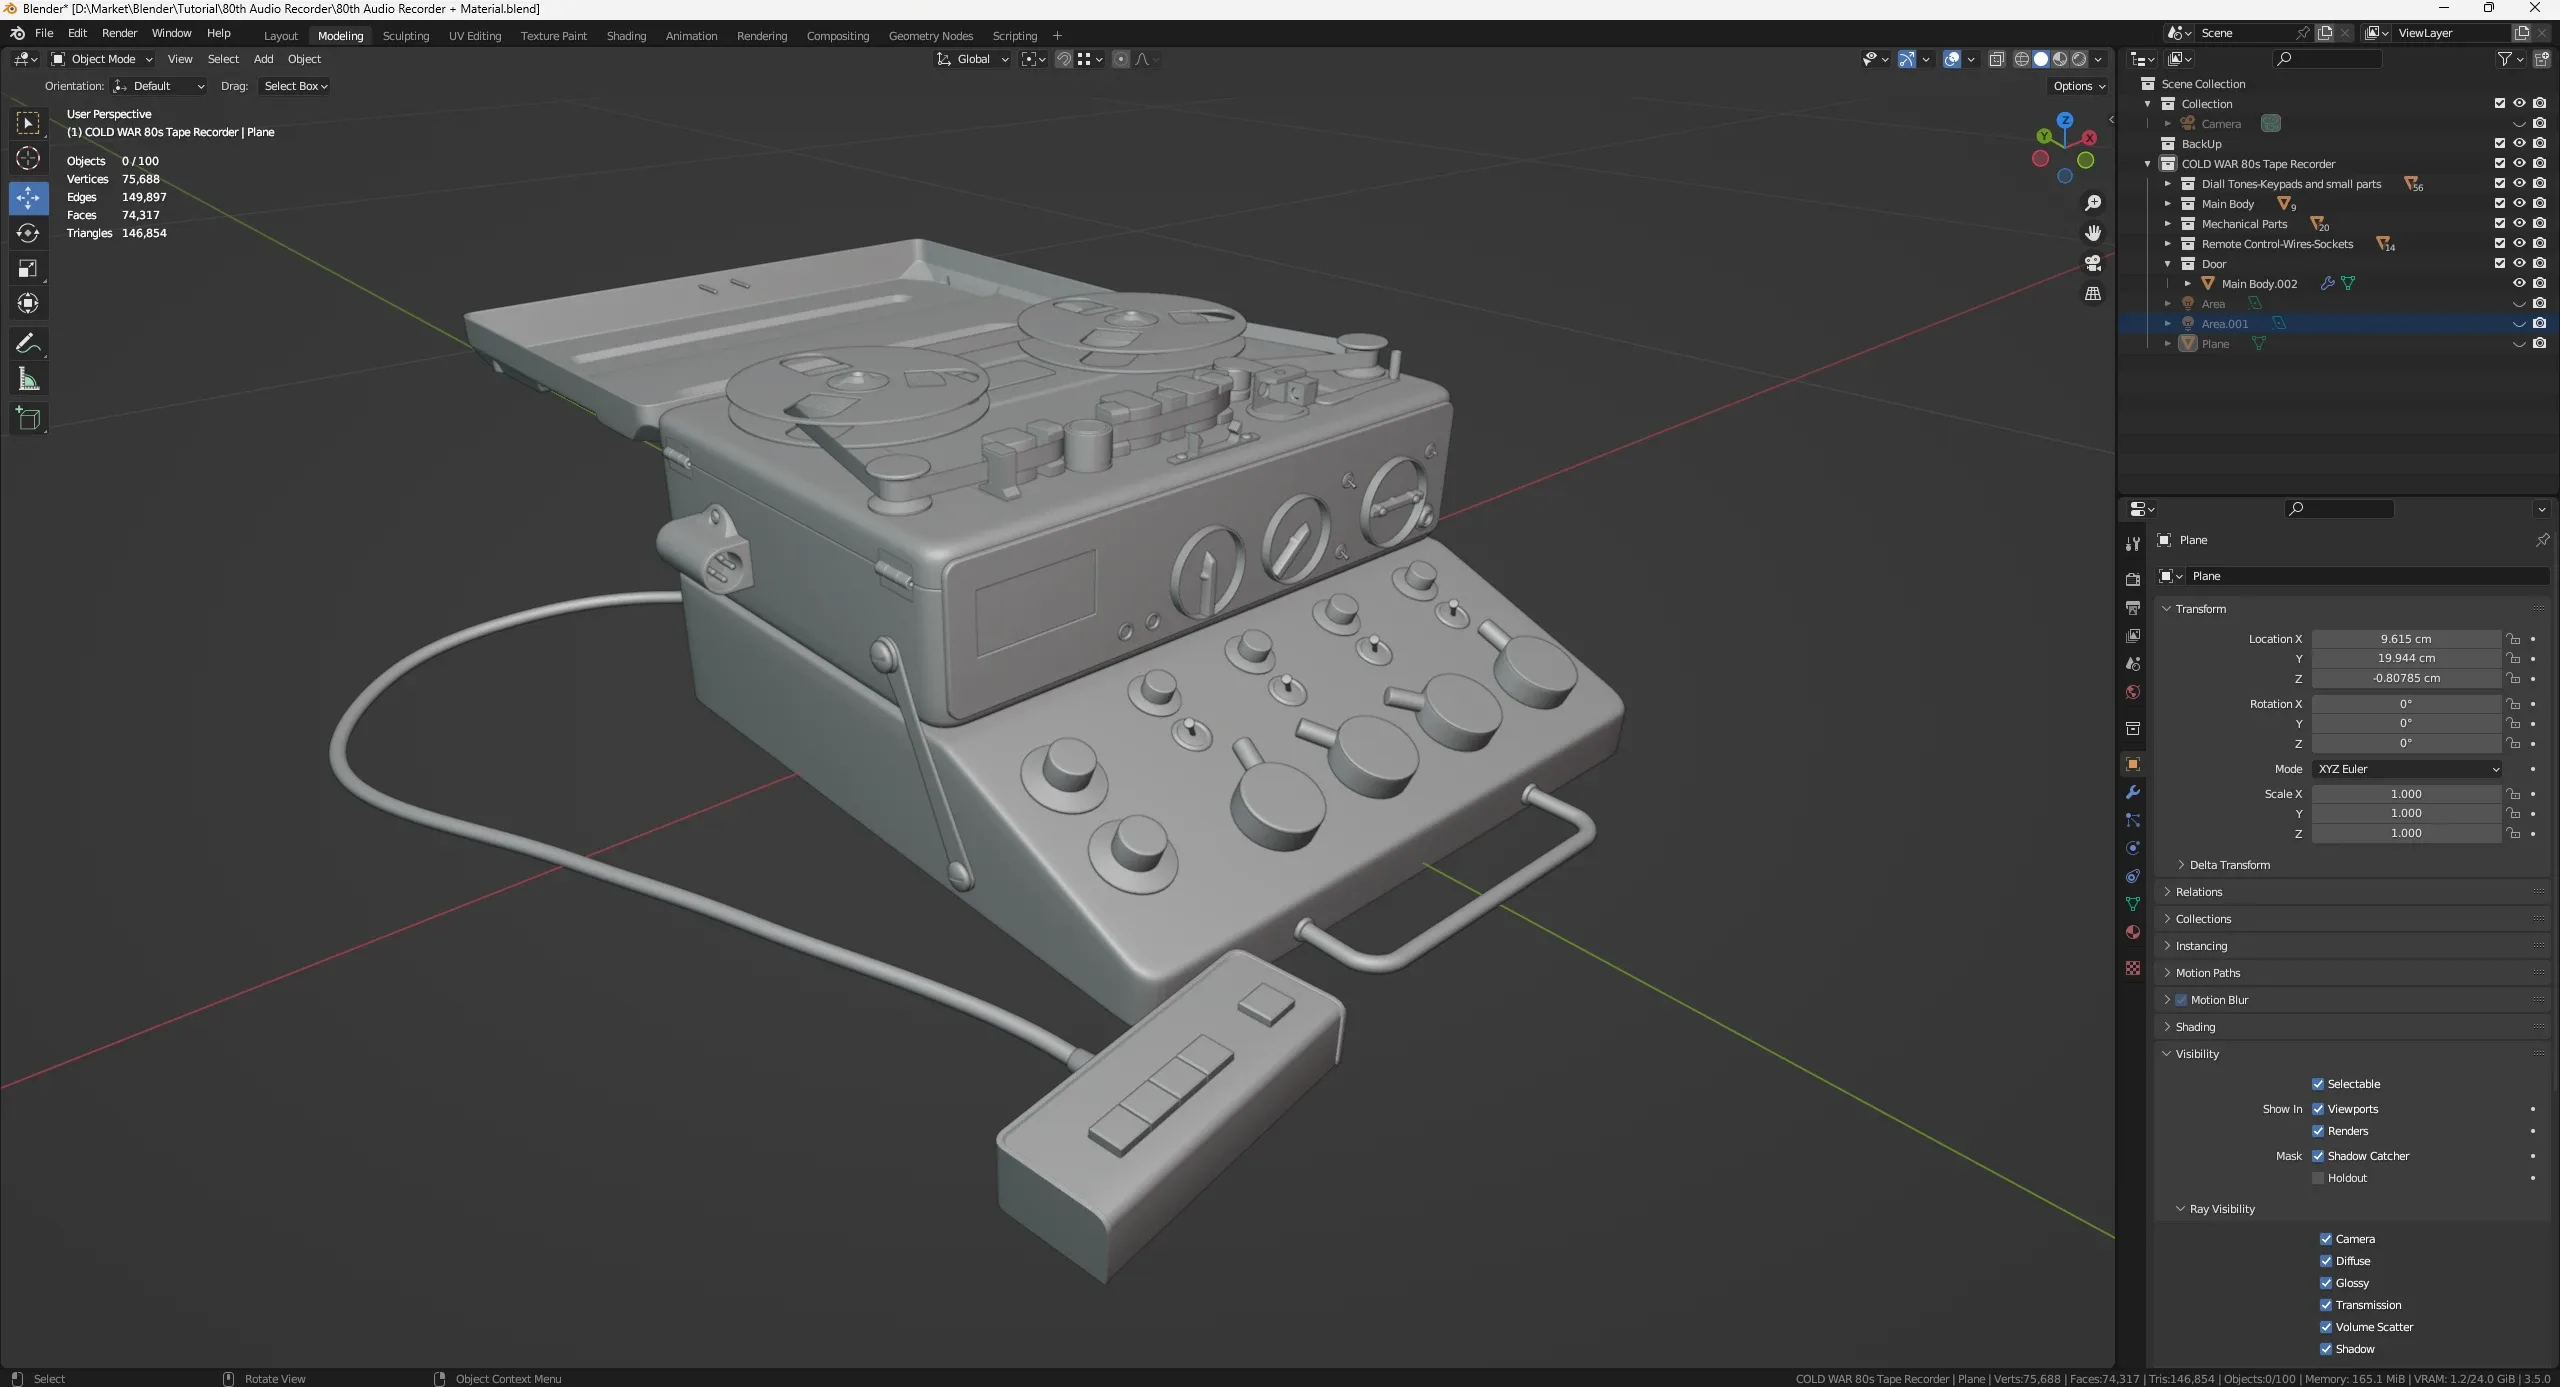
Task: Switch to the Shading workspace tab
Action: coord(626,36)
